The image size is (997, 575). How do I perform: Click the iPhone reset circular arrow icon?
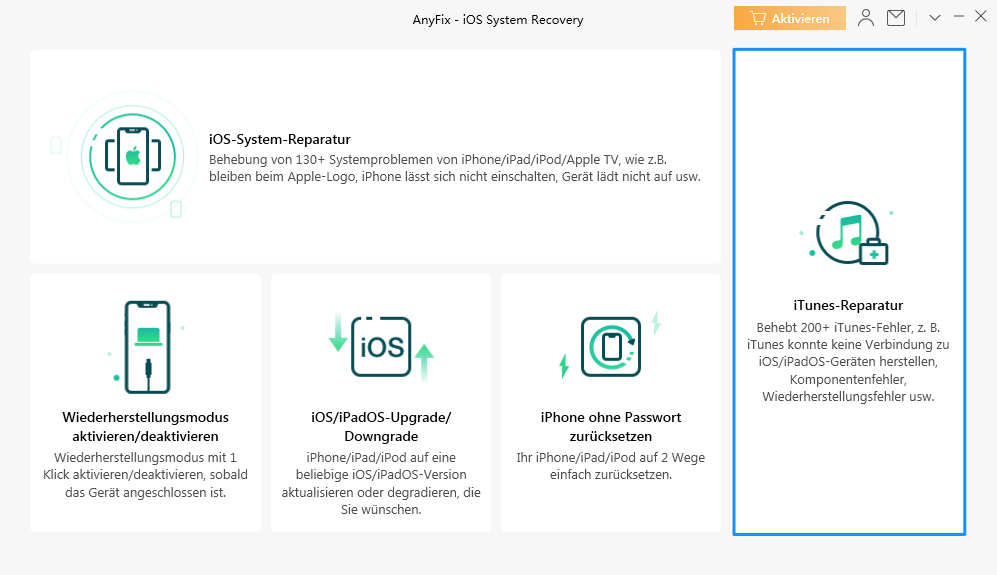click(x=610, y=347)
